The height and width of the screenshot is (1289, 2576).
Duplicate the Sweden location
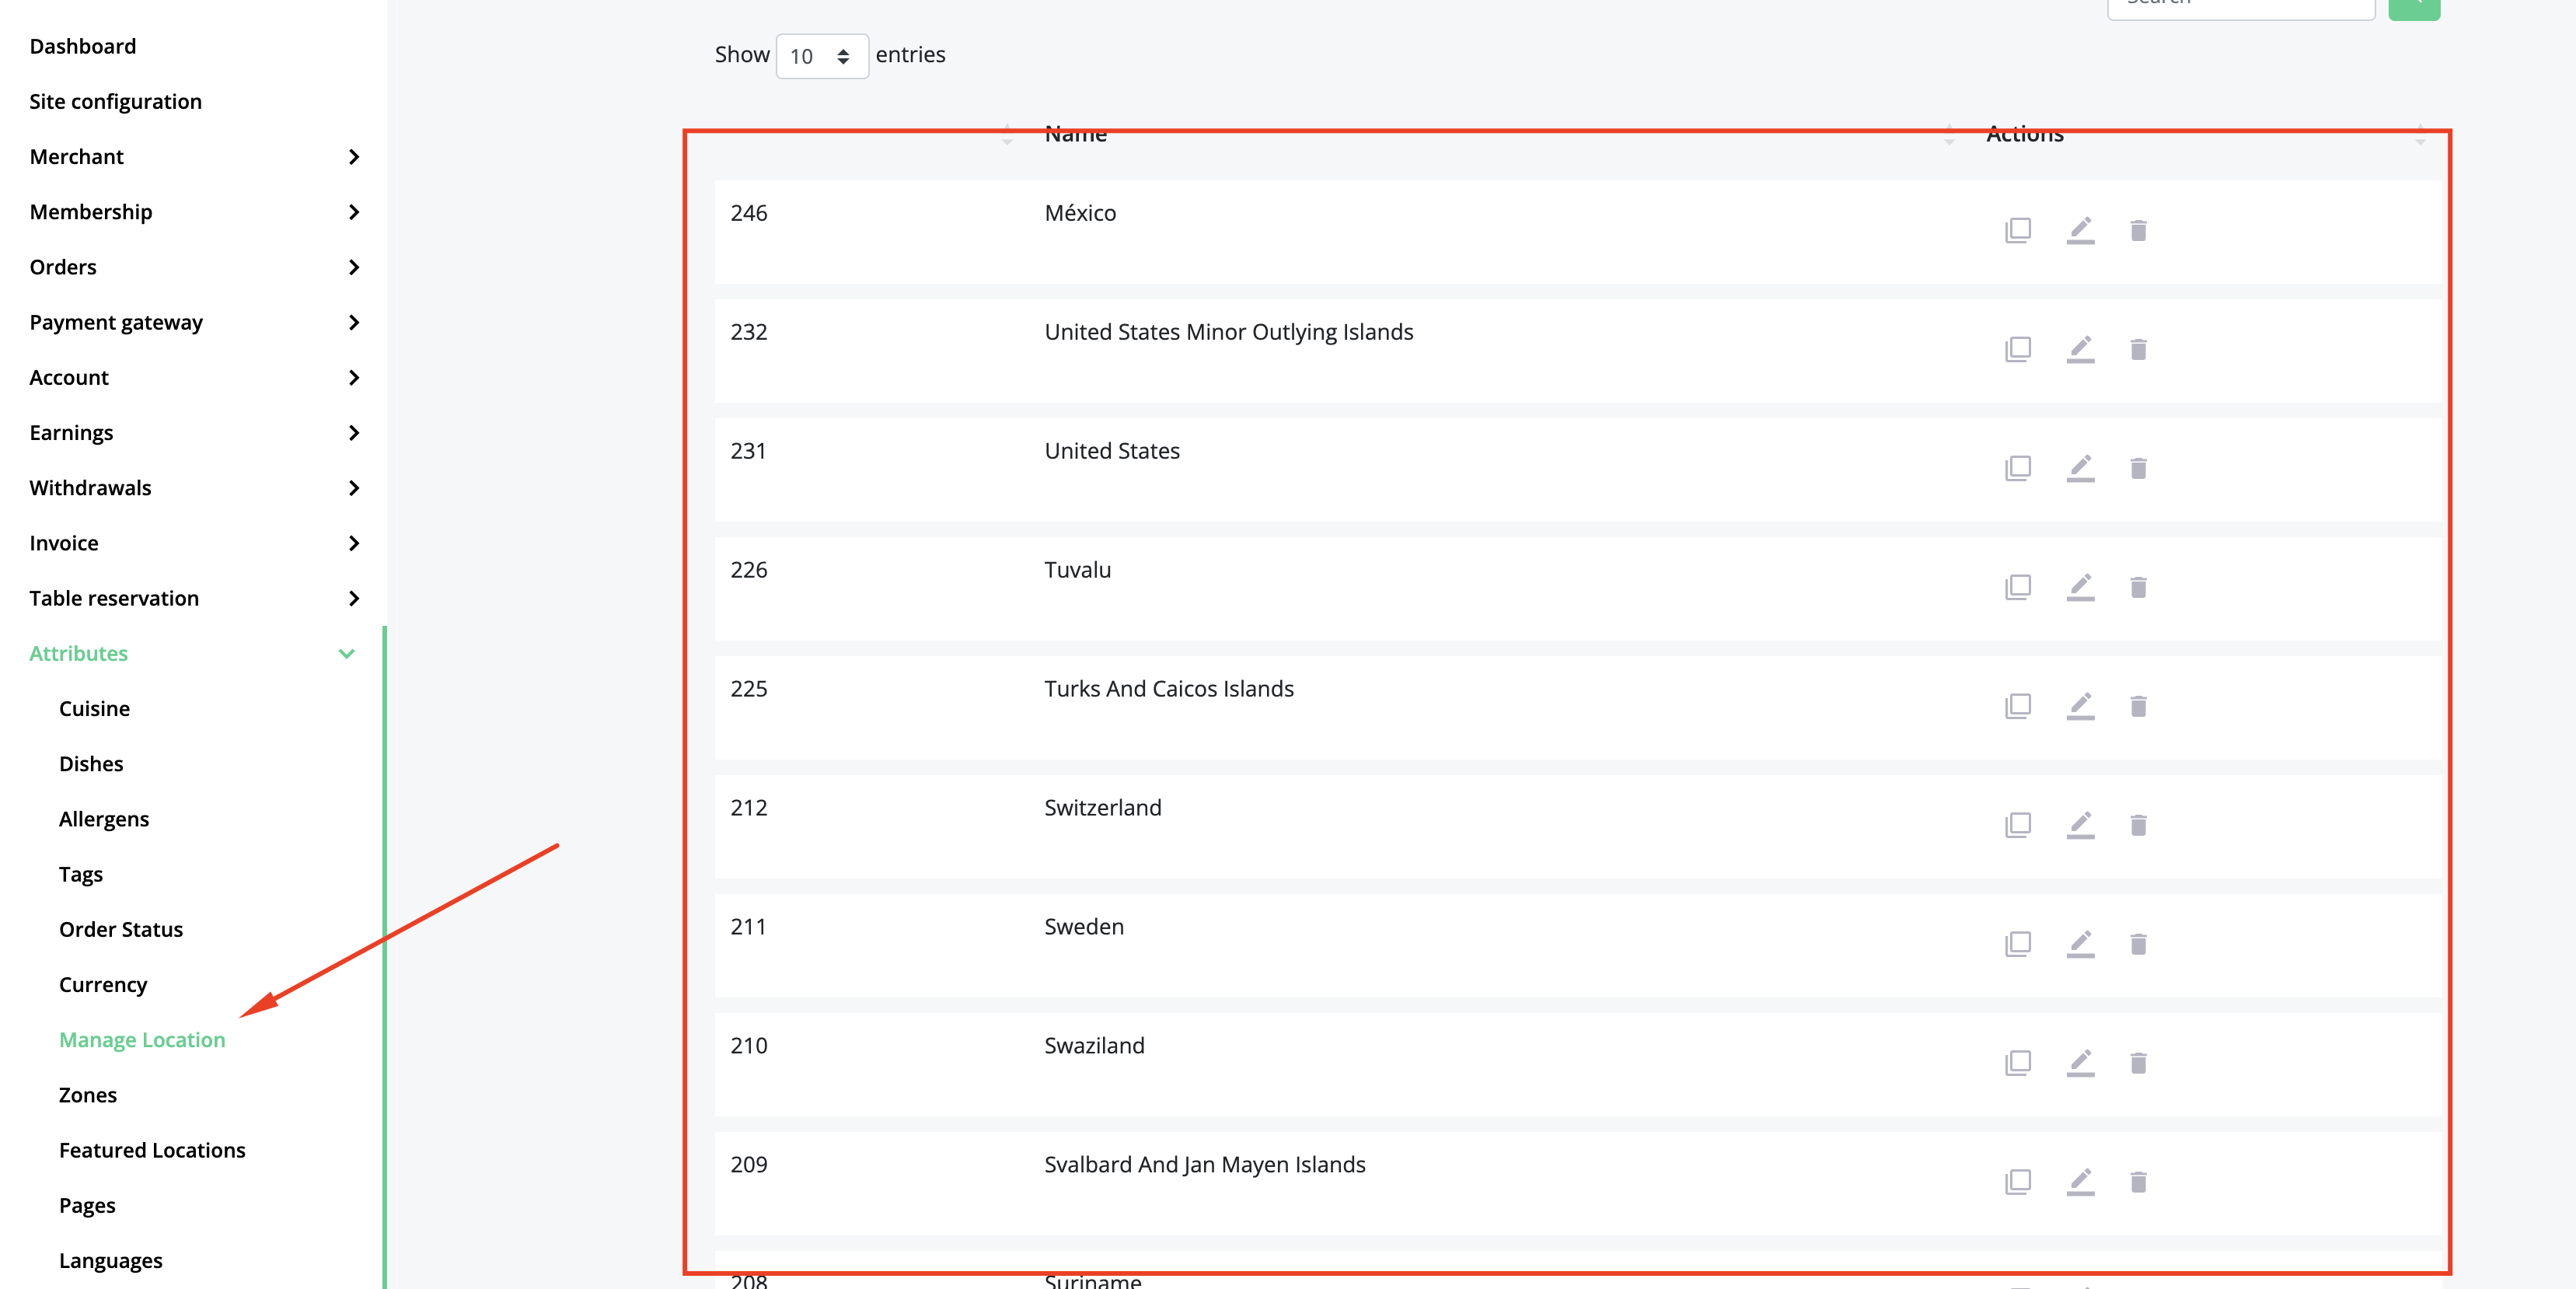pos(2017,945)
